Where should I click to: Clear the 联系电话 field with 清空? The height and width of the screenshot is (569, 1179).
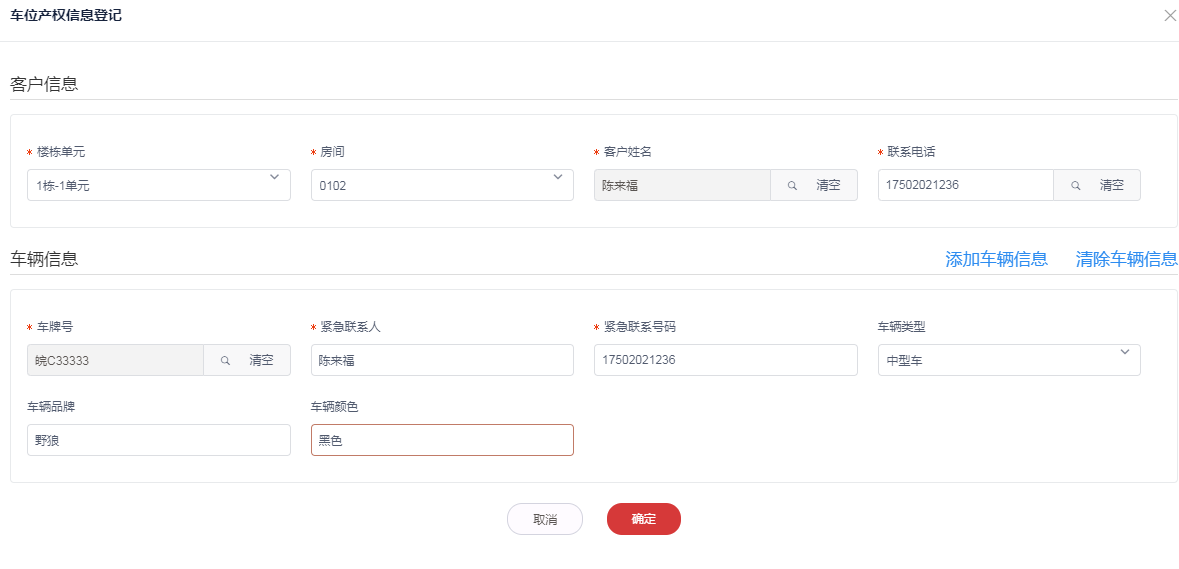[x=1112, y=185]
